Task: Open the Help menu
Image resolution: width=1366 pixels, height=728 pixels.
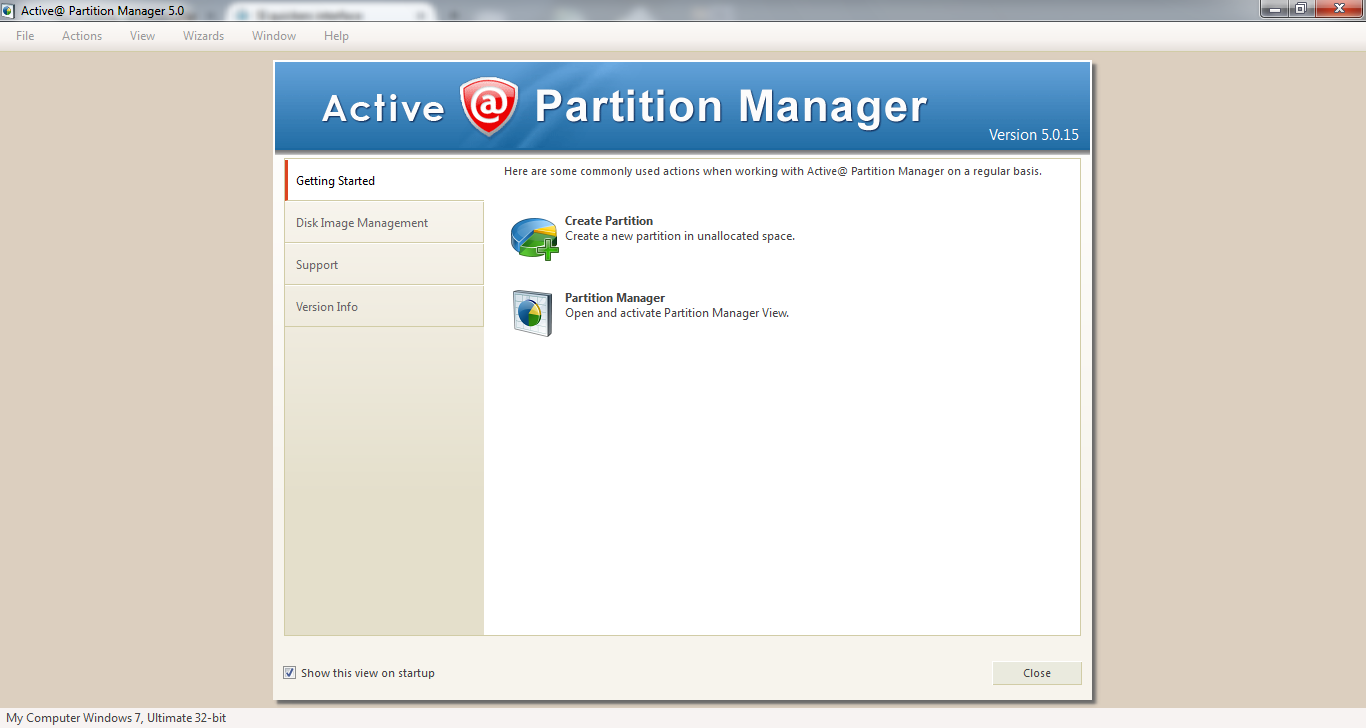Action: click(x=336, y=35)
